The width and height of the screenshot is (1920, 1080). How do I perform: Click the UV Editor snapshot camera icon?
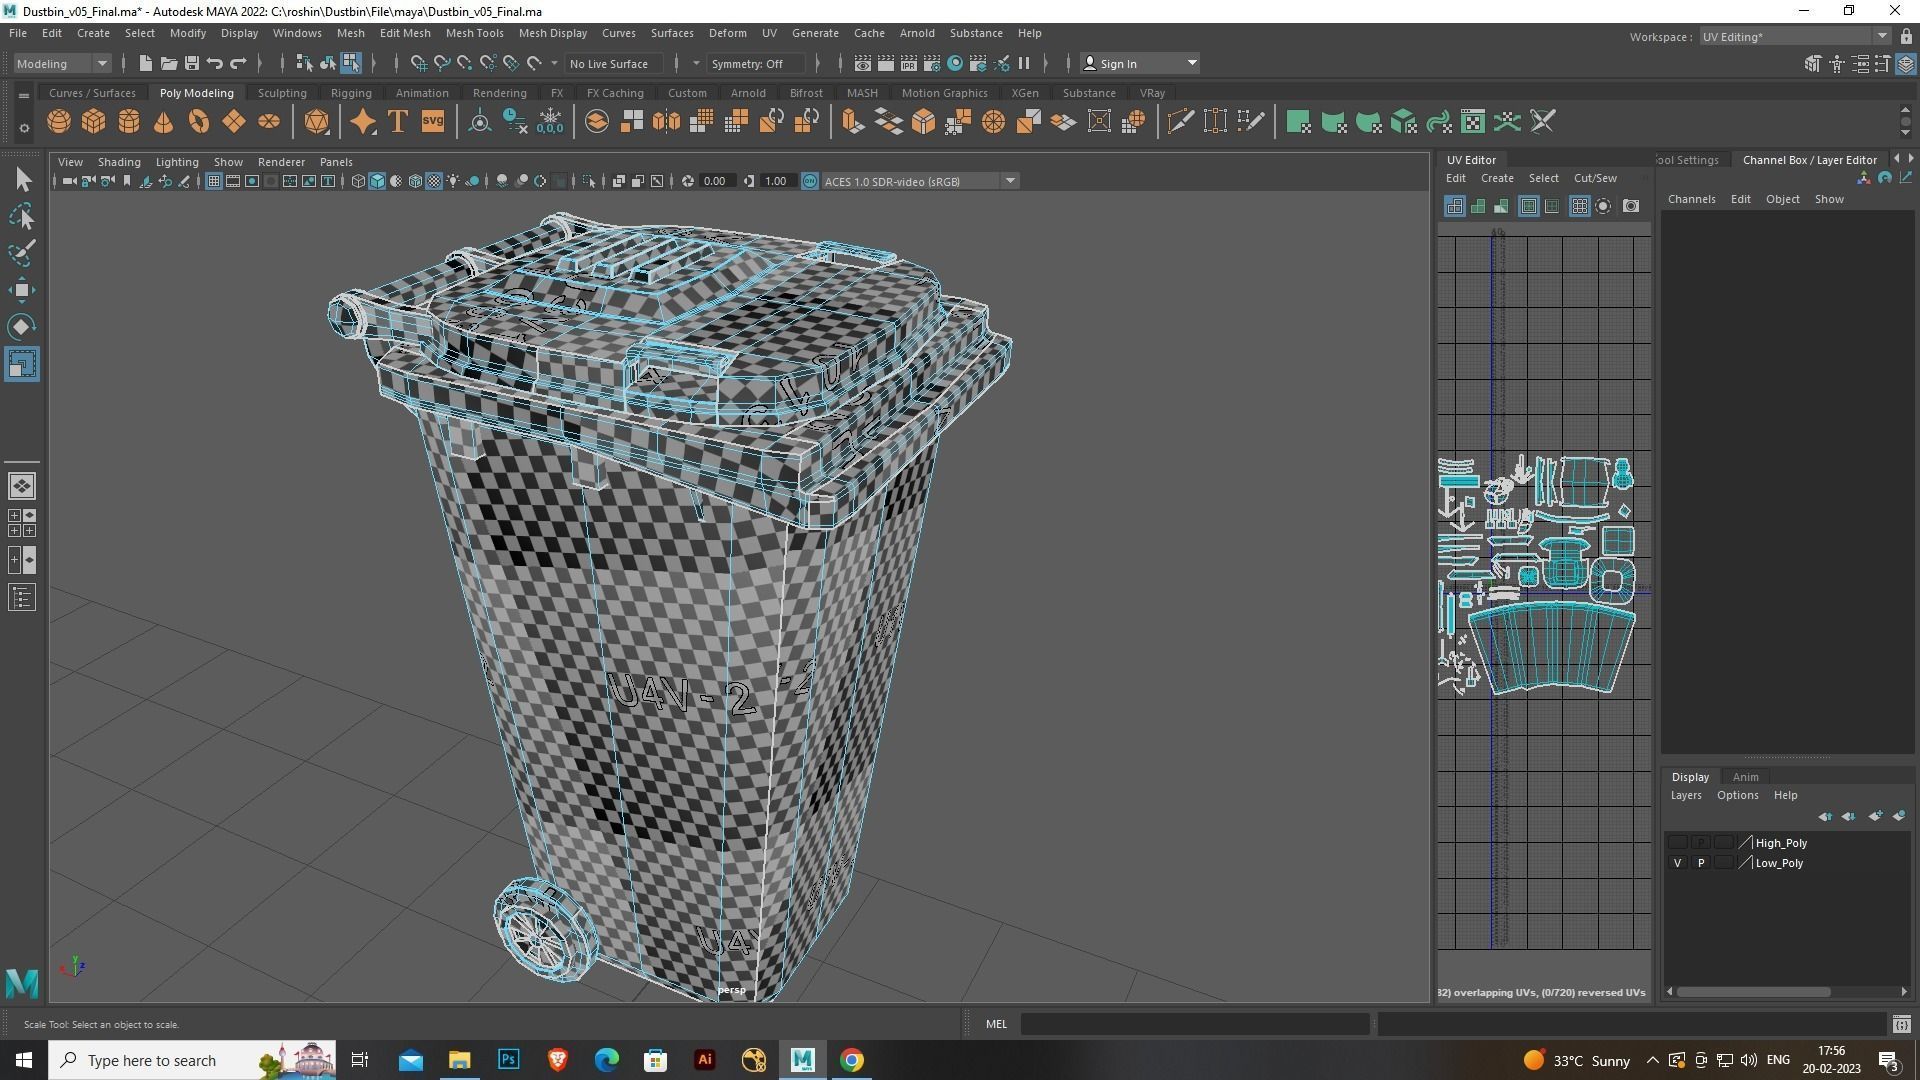pos(1631,206)
